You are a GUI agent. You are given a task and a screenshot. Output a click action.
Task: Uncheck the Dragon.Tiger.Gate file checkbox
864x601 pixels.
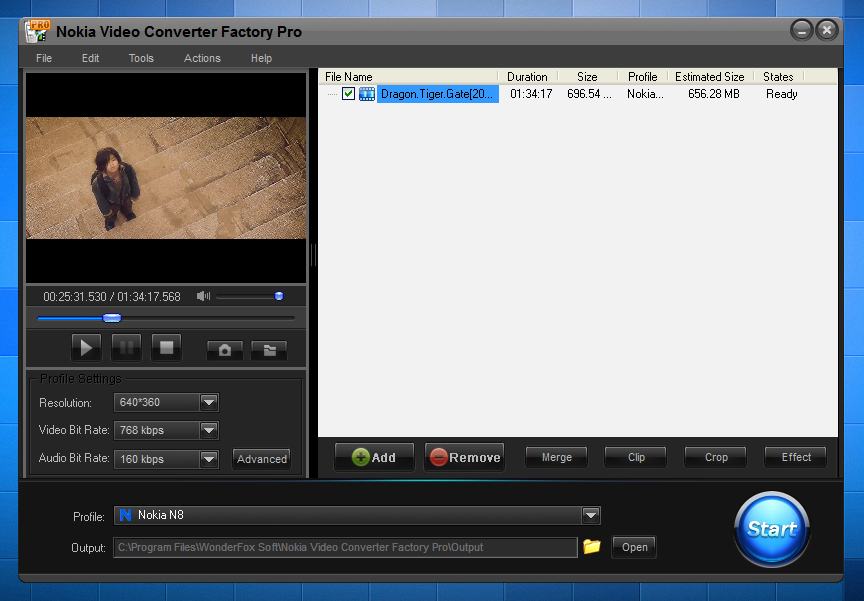pyautogui.click(x=348, y=94)
